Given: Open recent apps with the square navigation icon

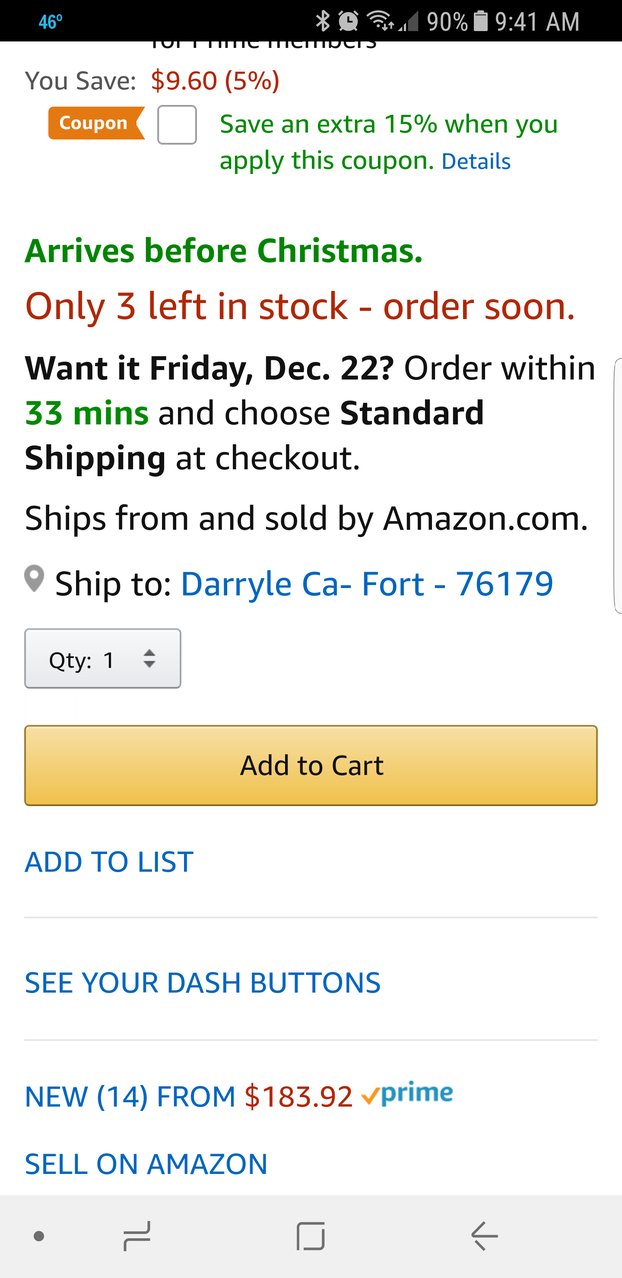Looking at the screenshot, I should [x=311, y=1237].
